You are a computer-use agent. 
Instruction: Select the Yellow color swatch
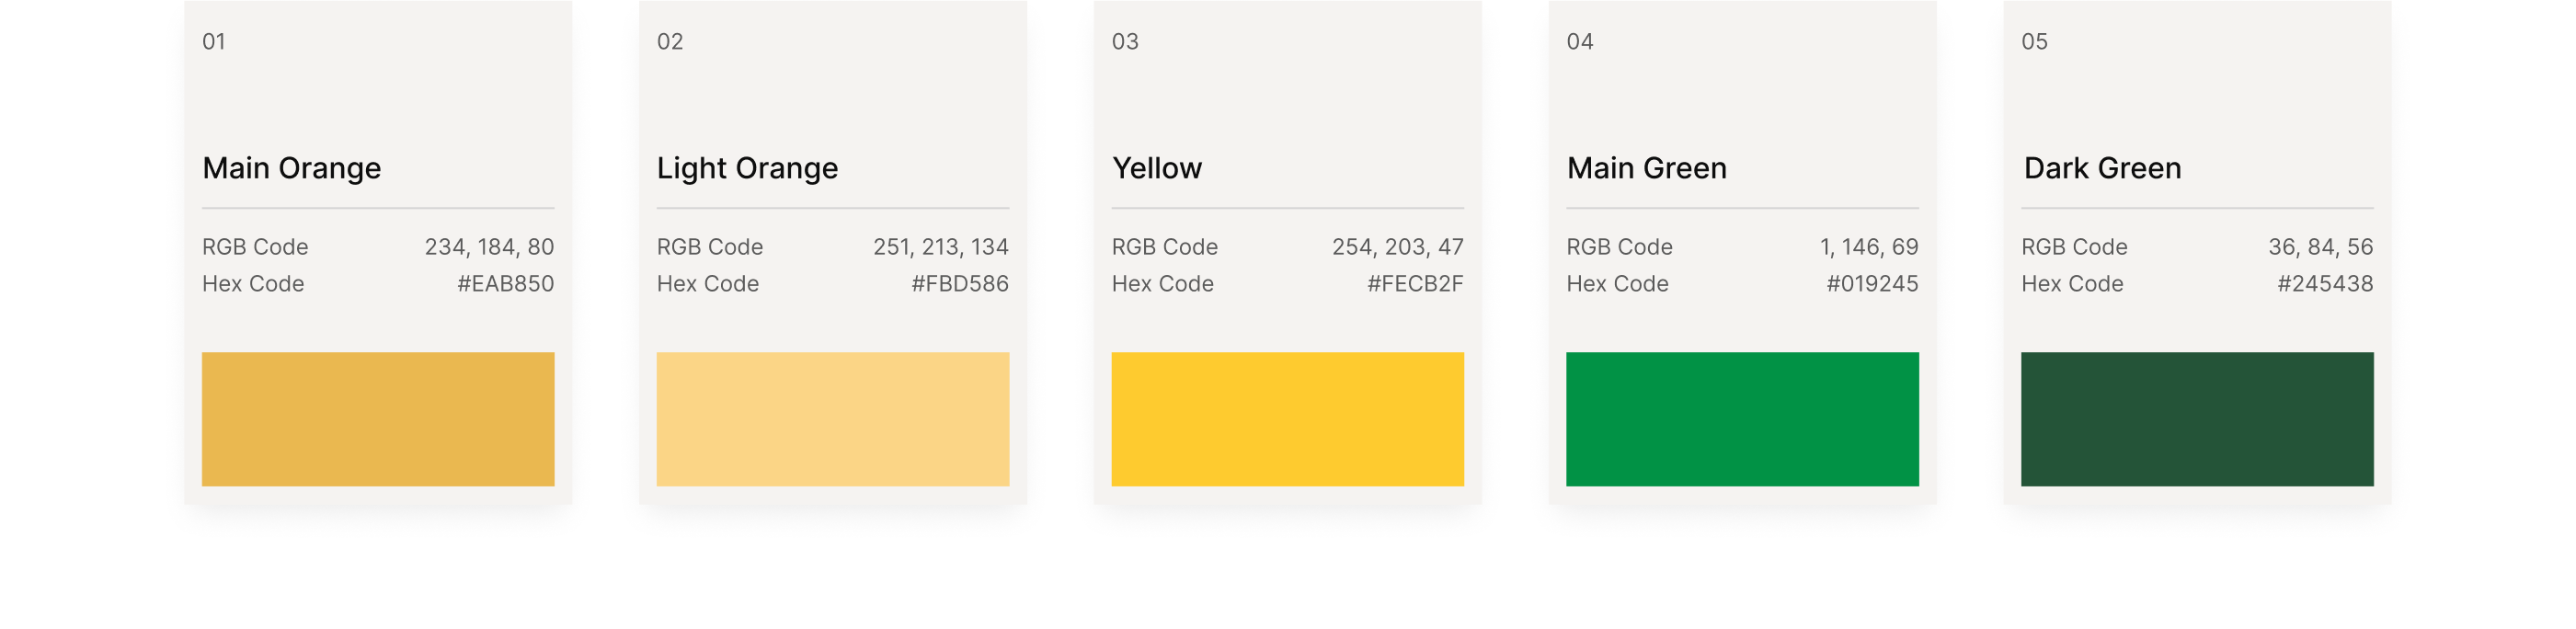[1287, 419]
